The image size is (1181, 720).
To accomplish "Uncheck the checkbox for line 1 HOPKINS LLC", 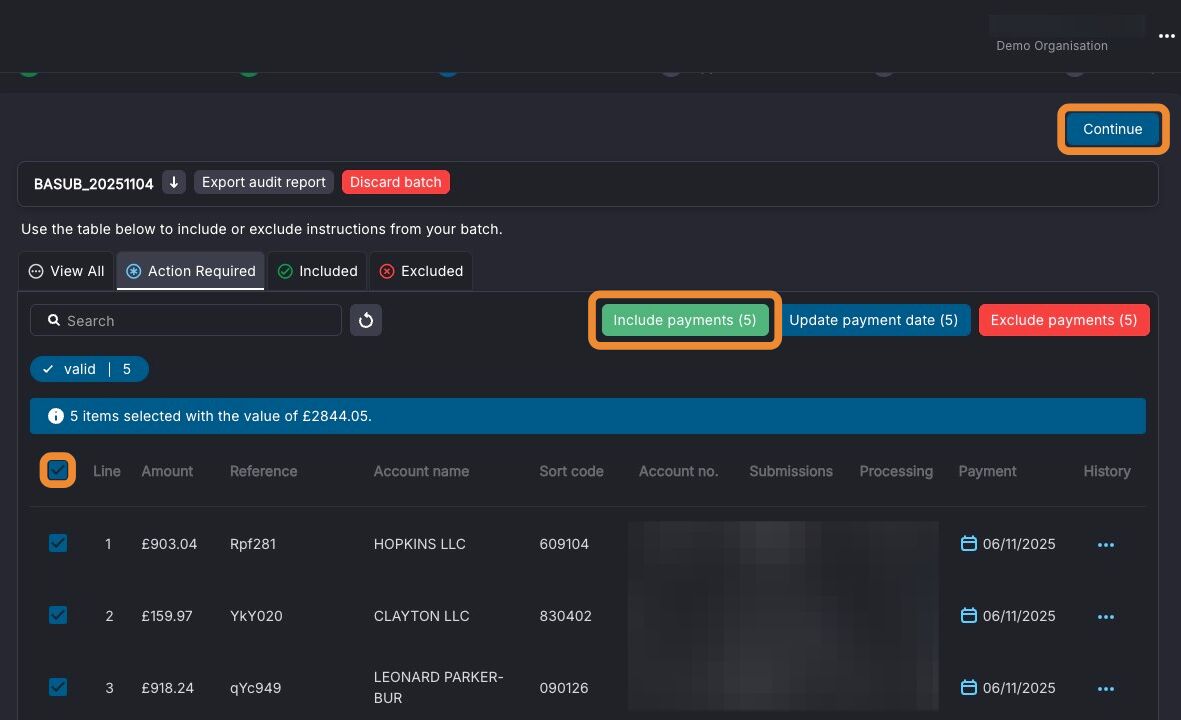I will coord(58,543).
